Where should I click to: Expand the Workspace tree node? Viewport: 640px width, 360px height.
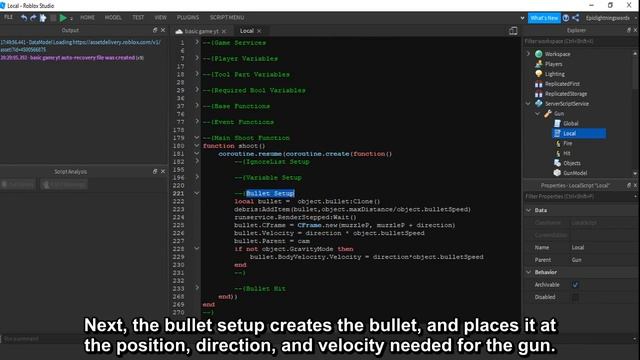click(528, 54)
